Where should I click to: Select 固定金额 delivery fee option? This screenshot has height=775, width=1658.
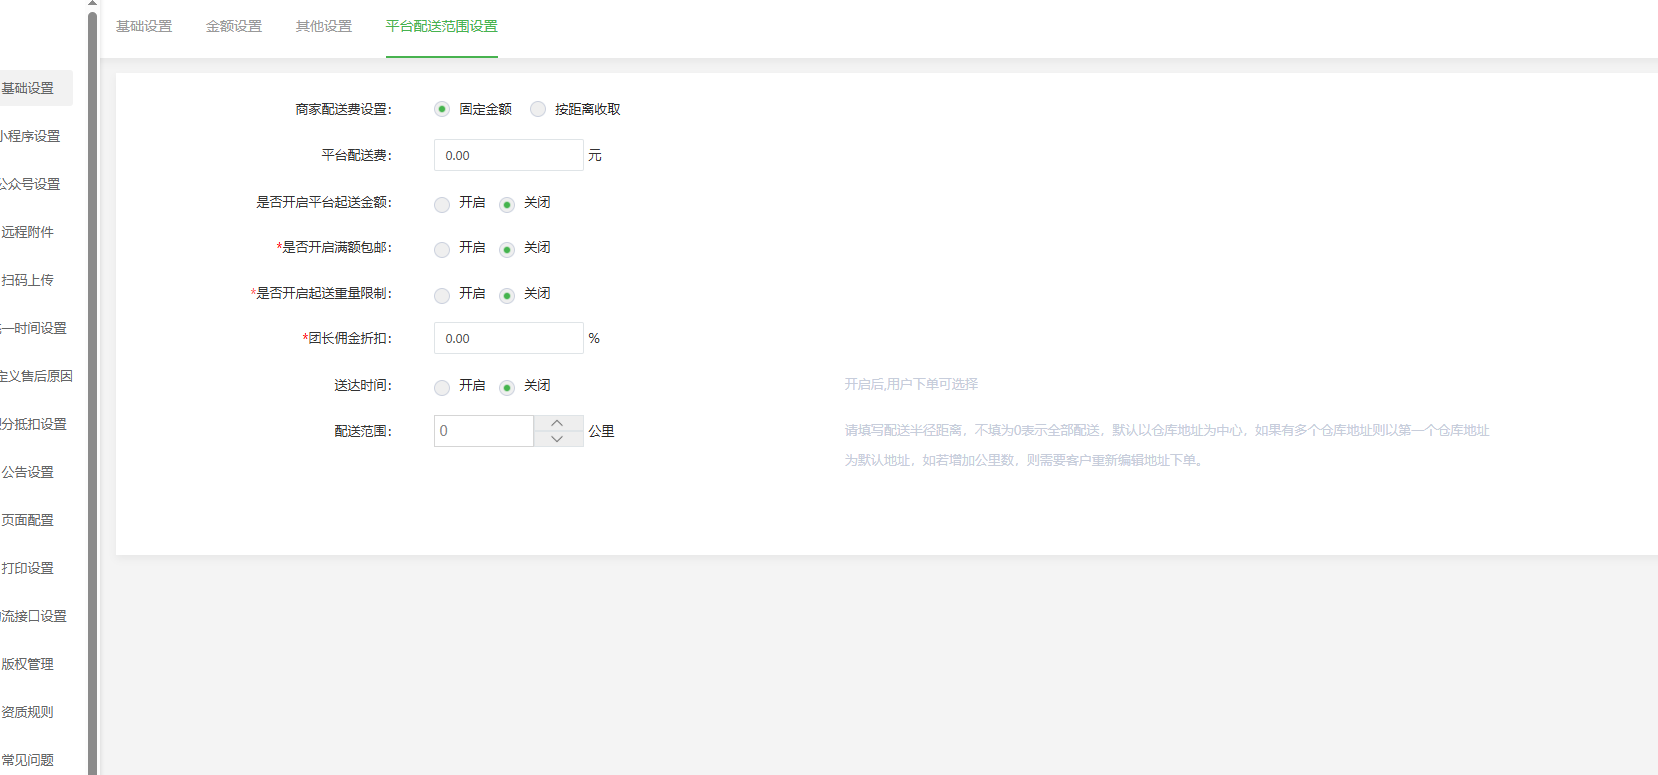pos(442,109)
